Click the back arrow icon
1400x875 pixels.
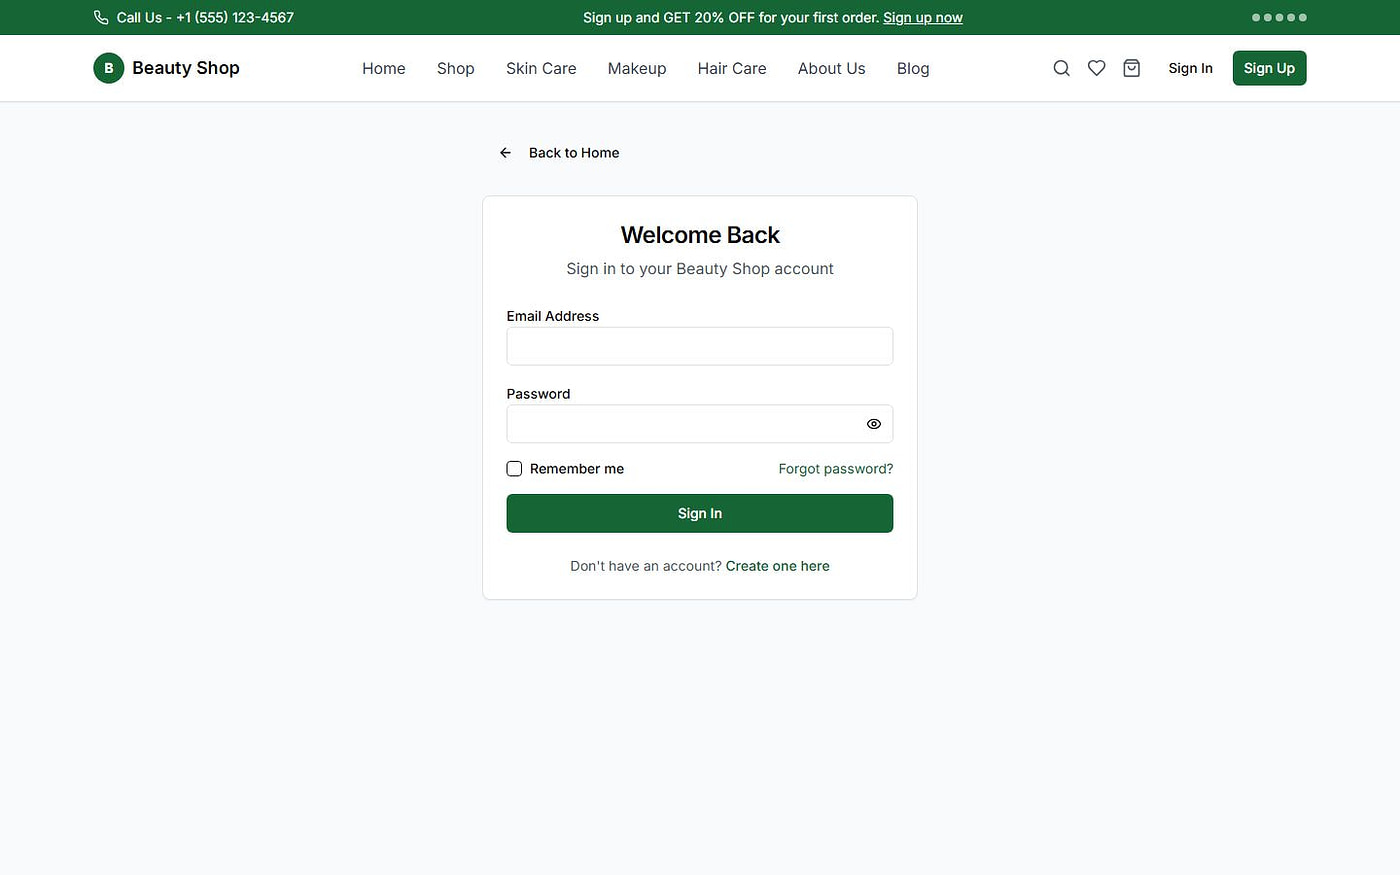pyautogui.click(x=506, y=153)
